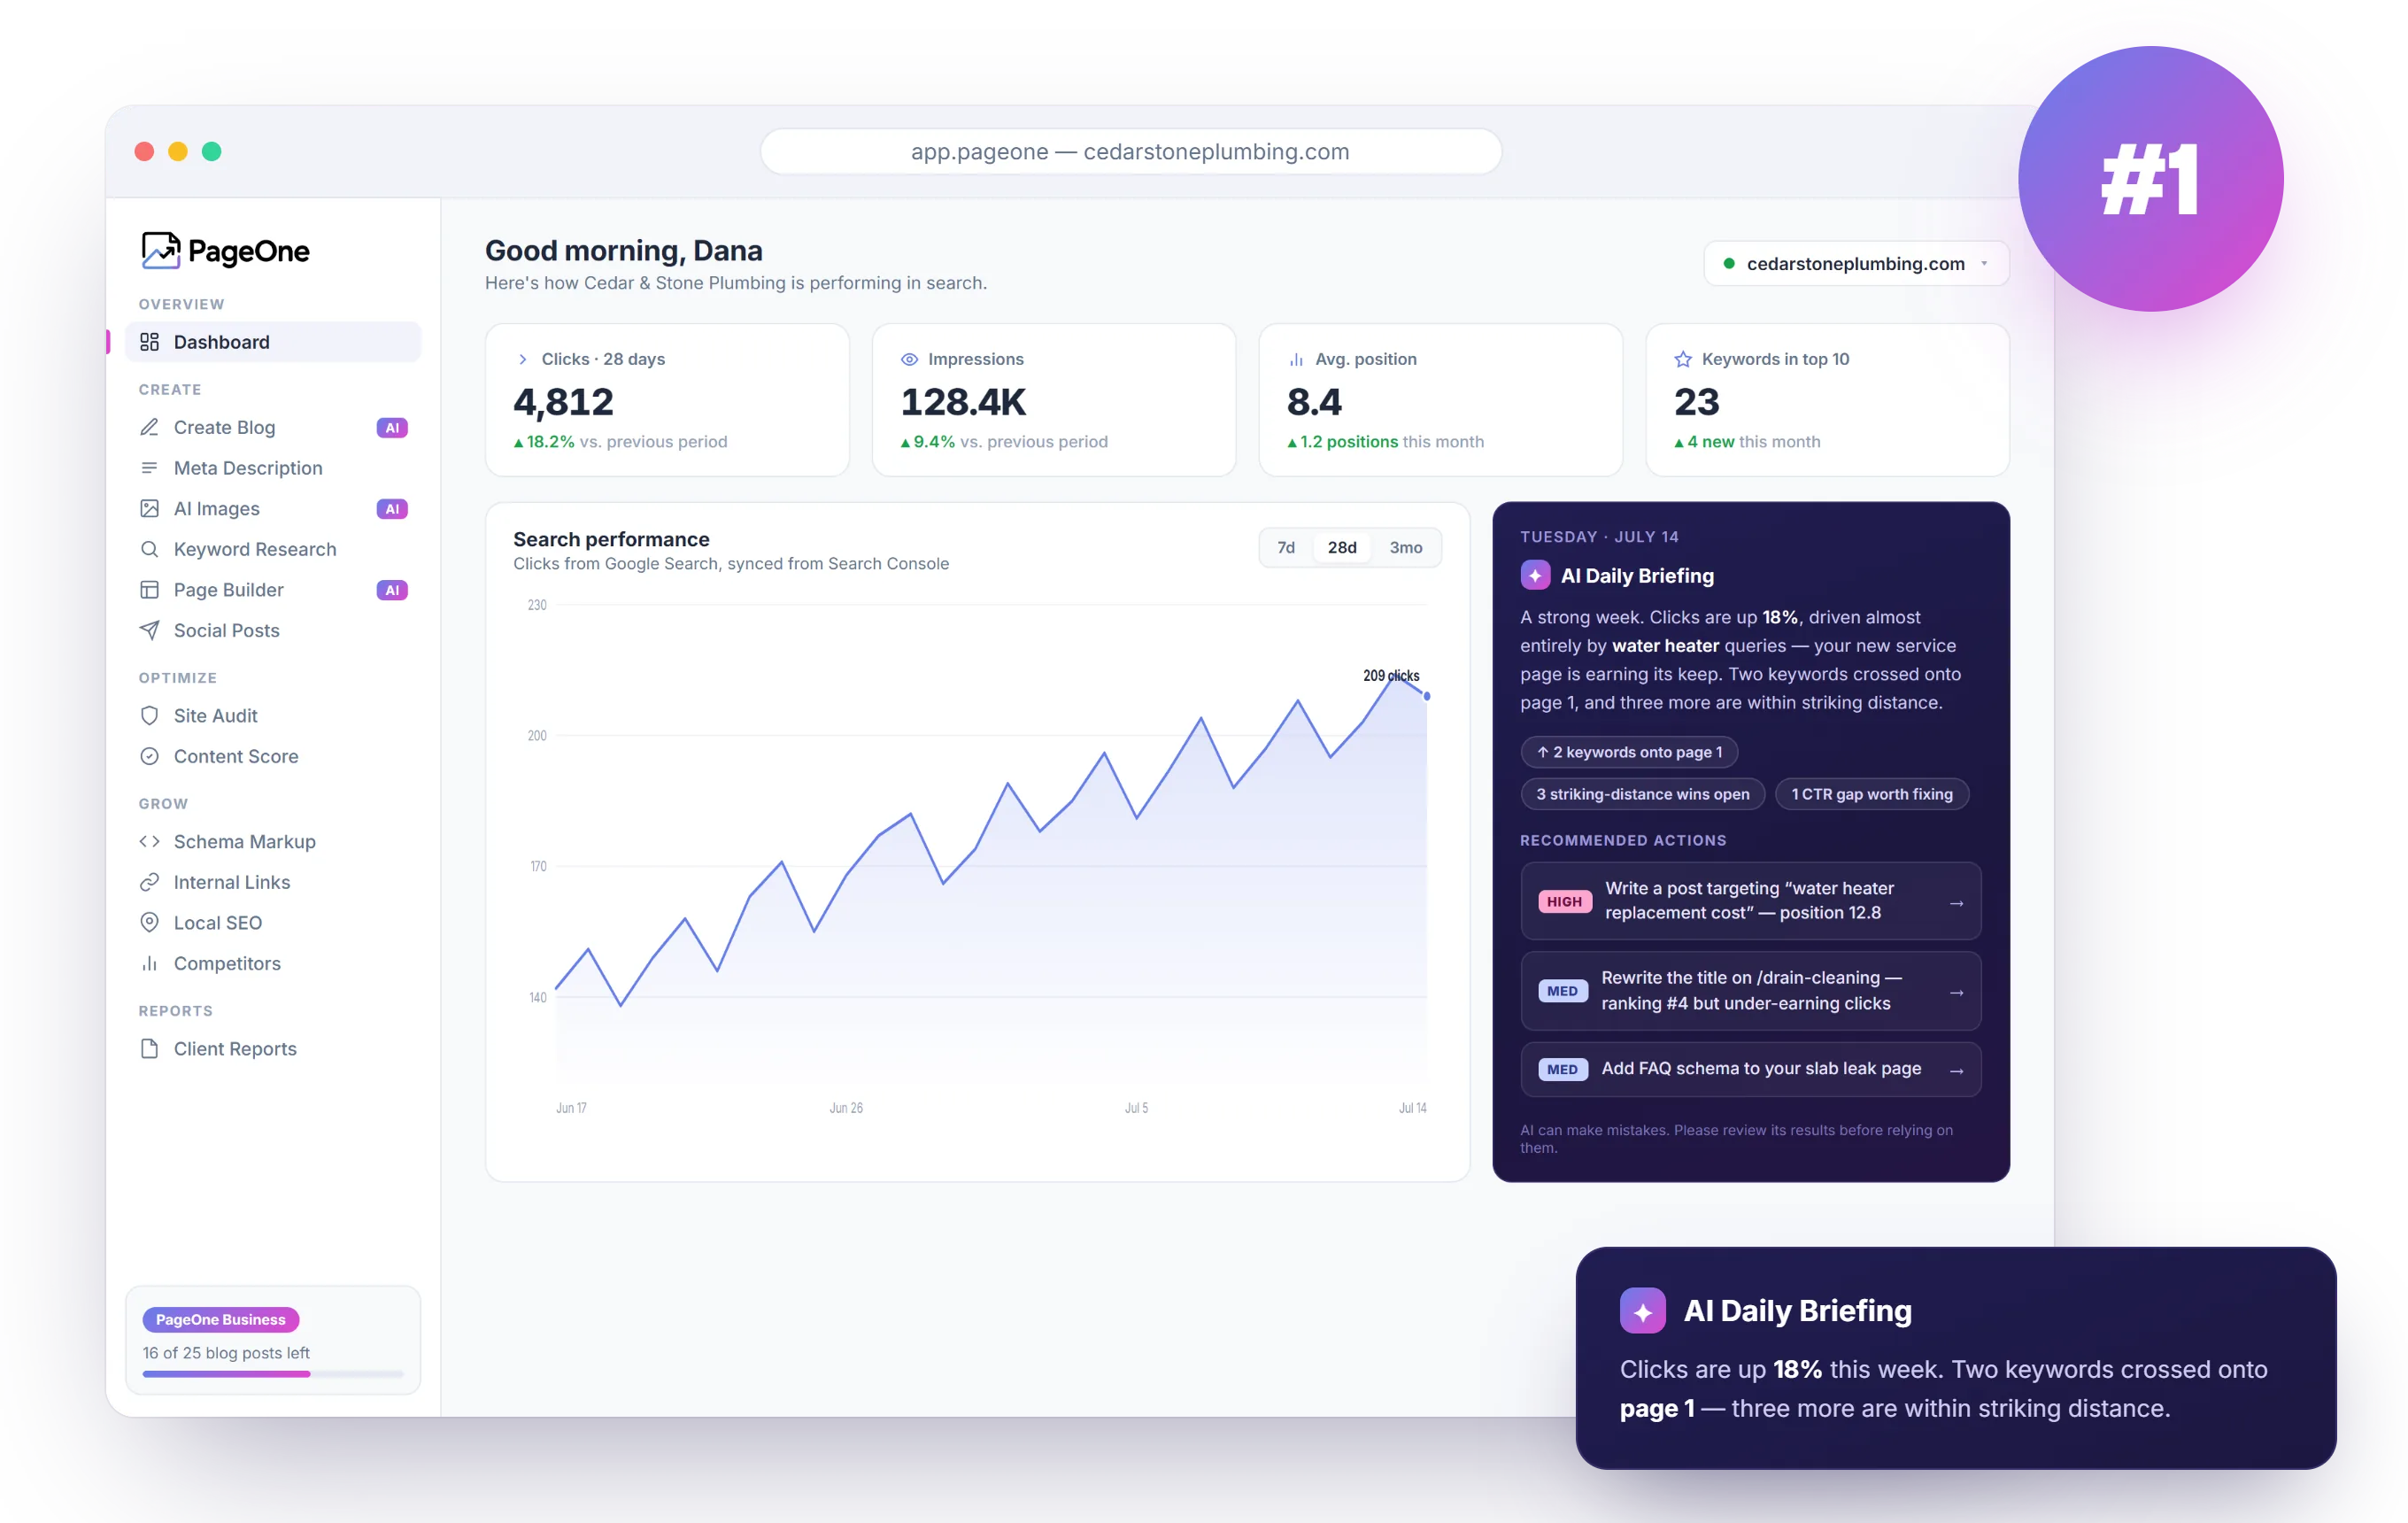Click the TUESDAY · JULY 14 date label
Image resolution: width=2408 pixels, height=1523 pixels.
click(1599, 537)
